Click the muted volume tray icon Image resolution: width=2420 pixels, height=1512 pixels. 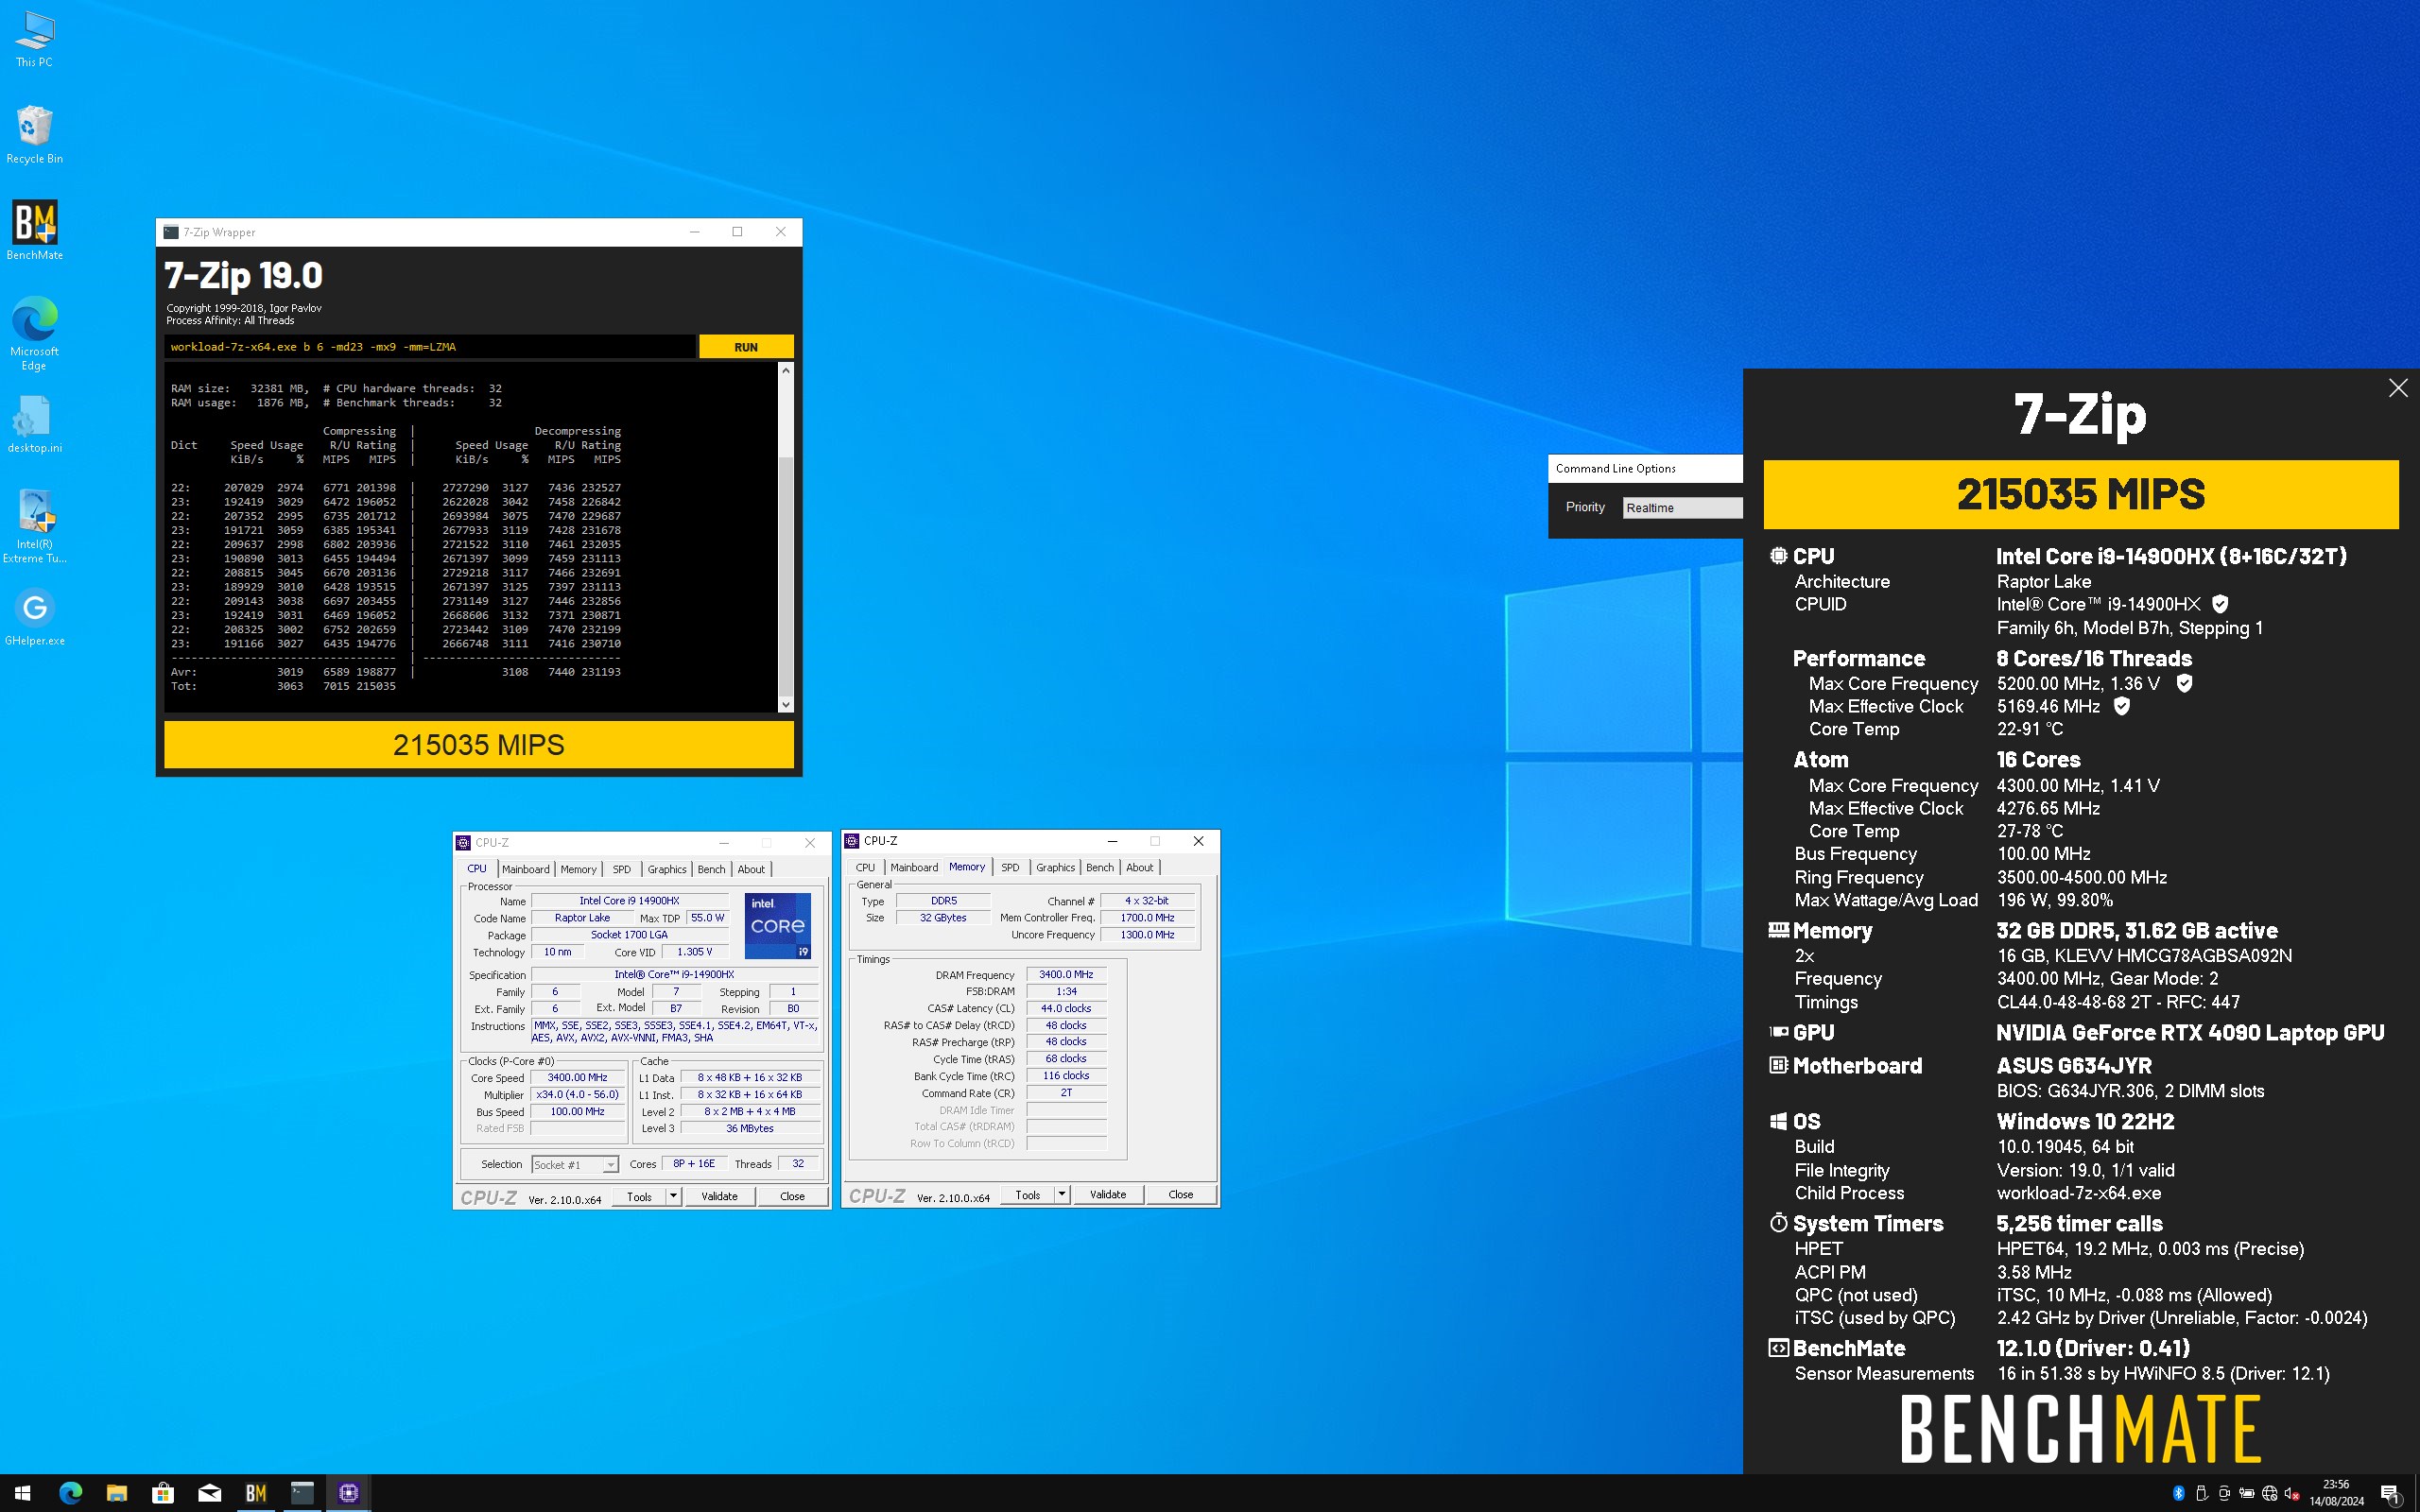(2292, 1493)
